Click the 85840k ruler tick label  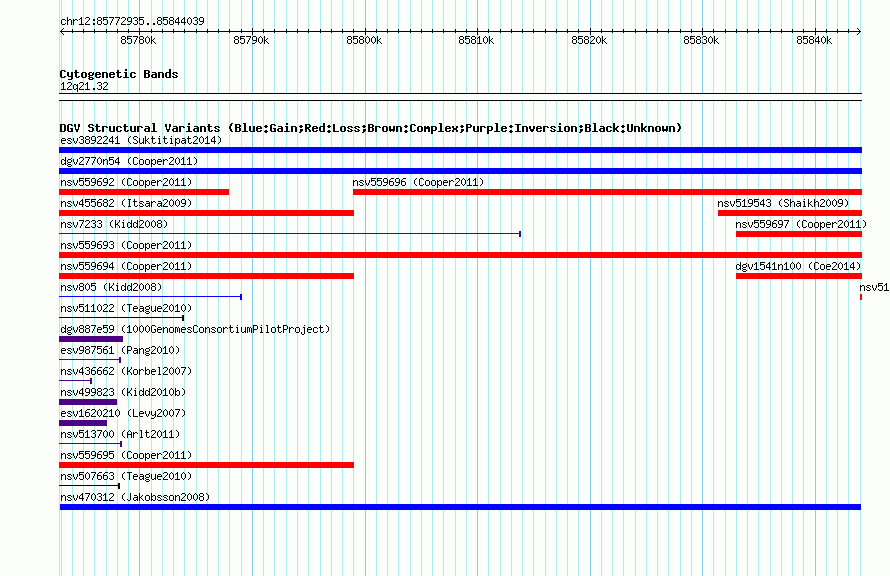tap(815, 40)
